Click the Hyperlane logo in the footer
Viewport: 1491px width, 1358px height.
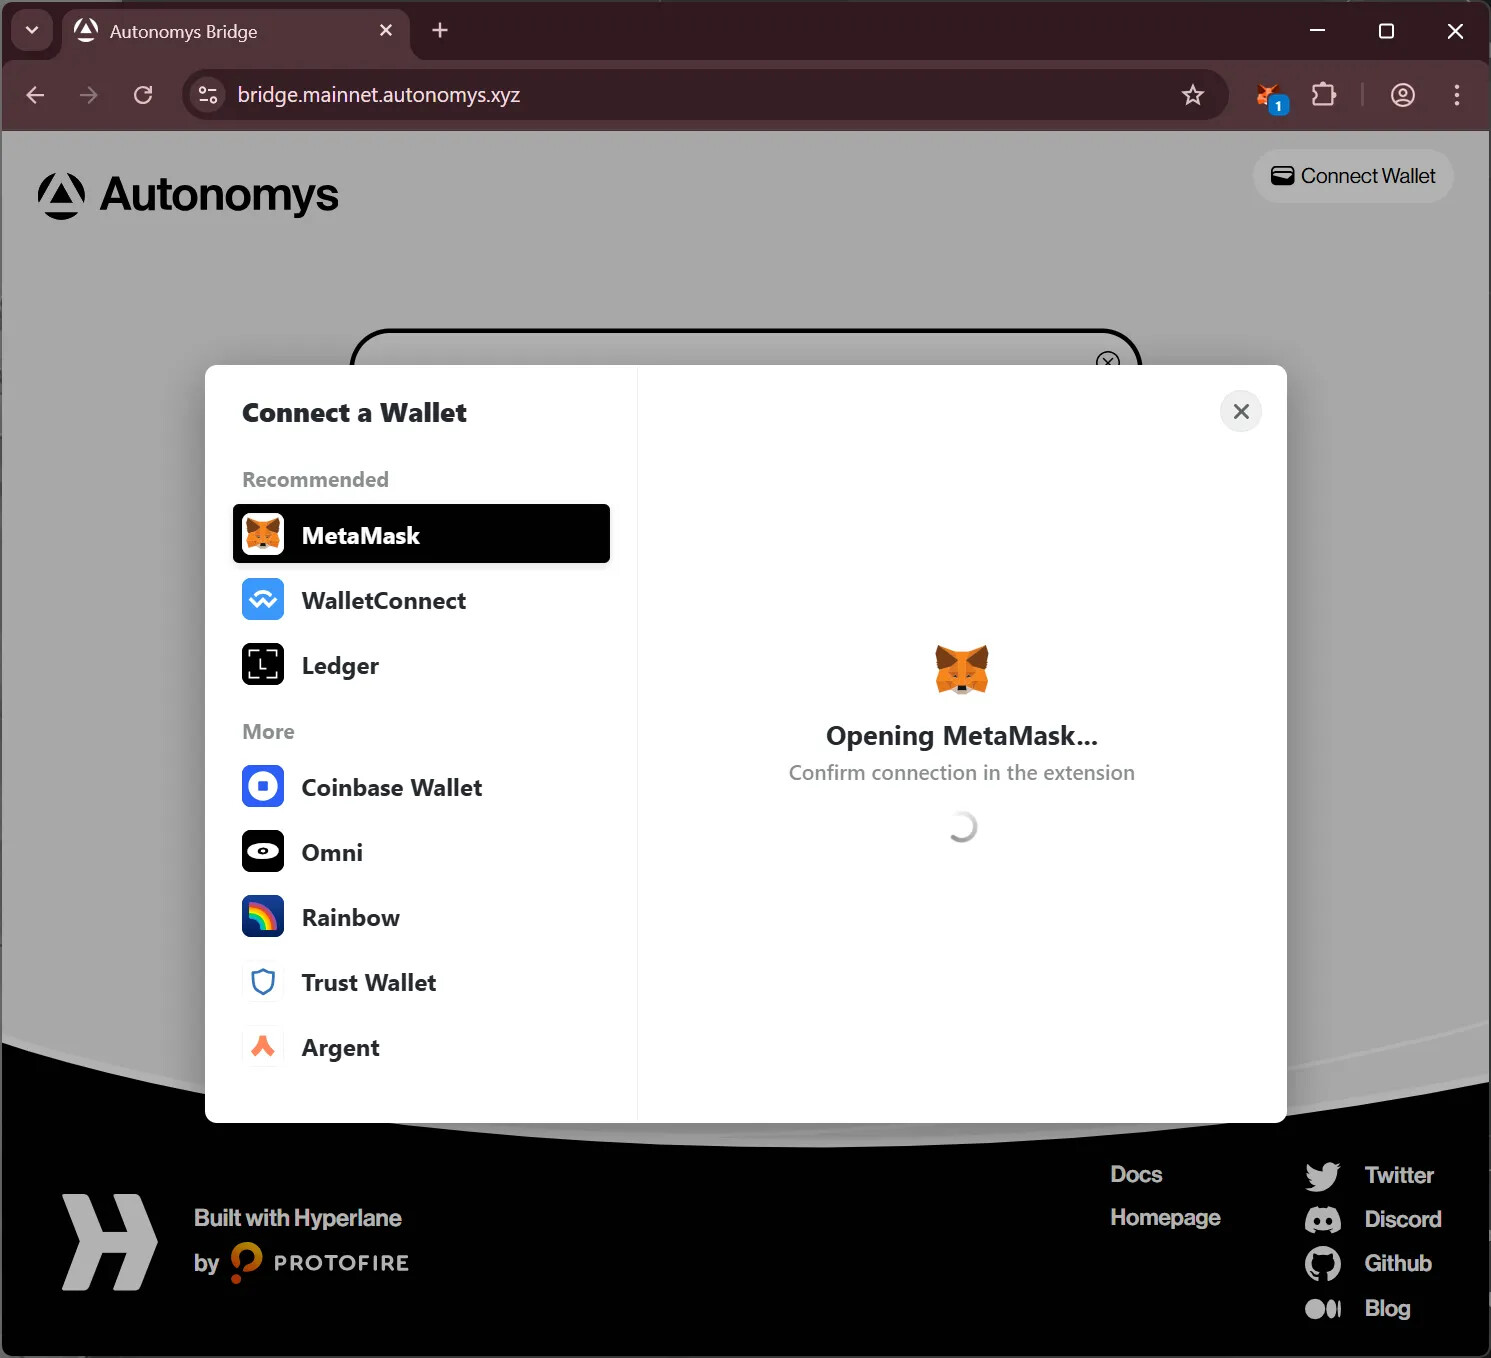click(109, 1242)
